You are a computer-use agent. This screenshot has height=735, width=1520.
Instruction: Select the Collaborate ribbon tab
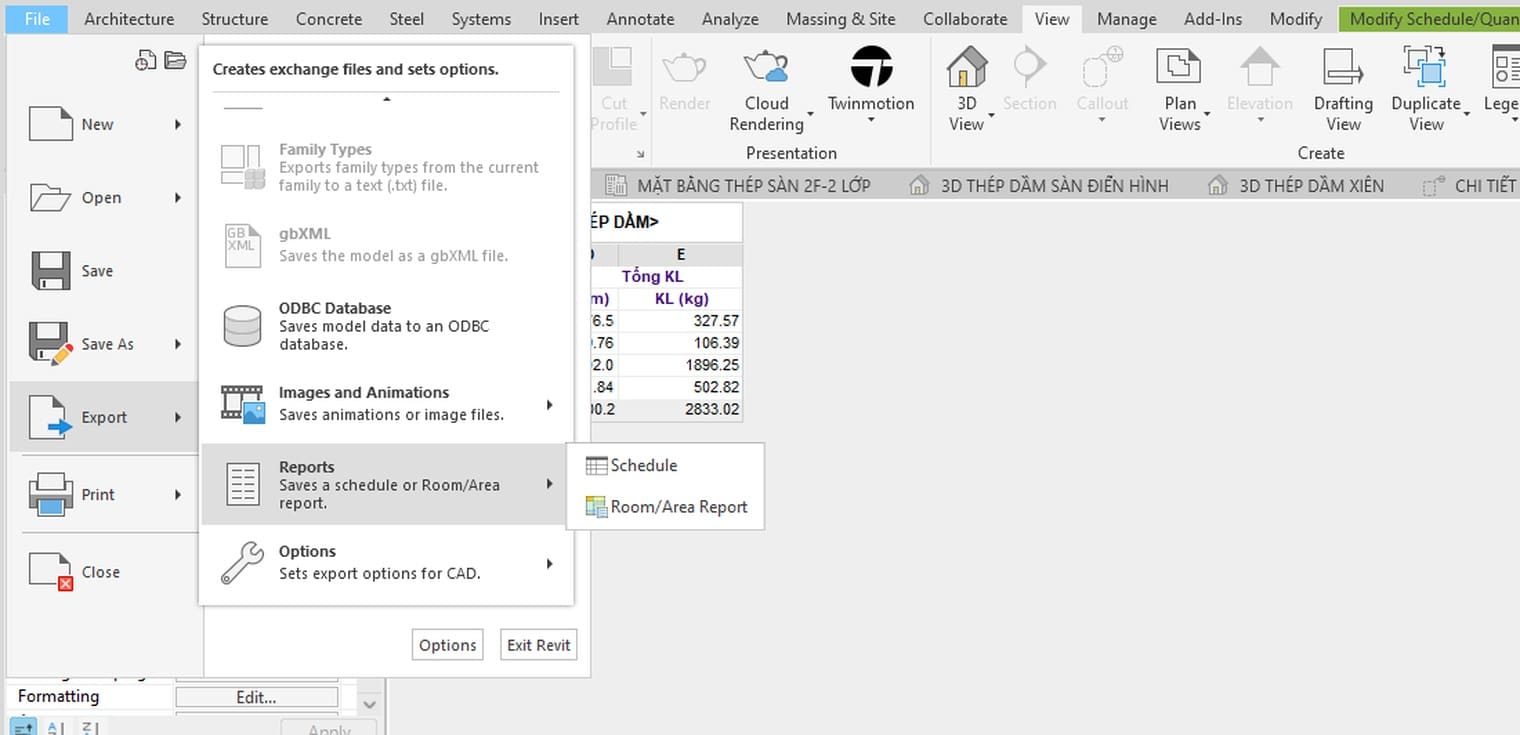click(965, 18)
